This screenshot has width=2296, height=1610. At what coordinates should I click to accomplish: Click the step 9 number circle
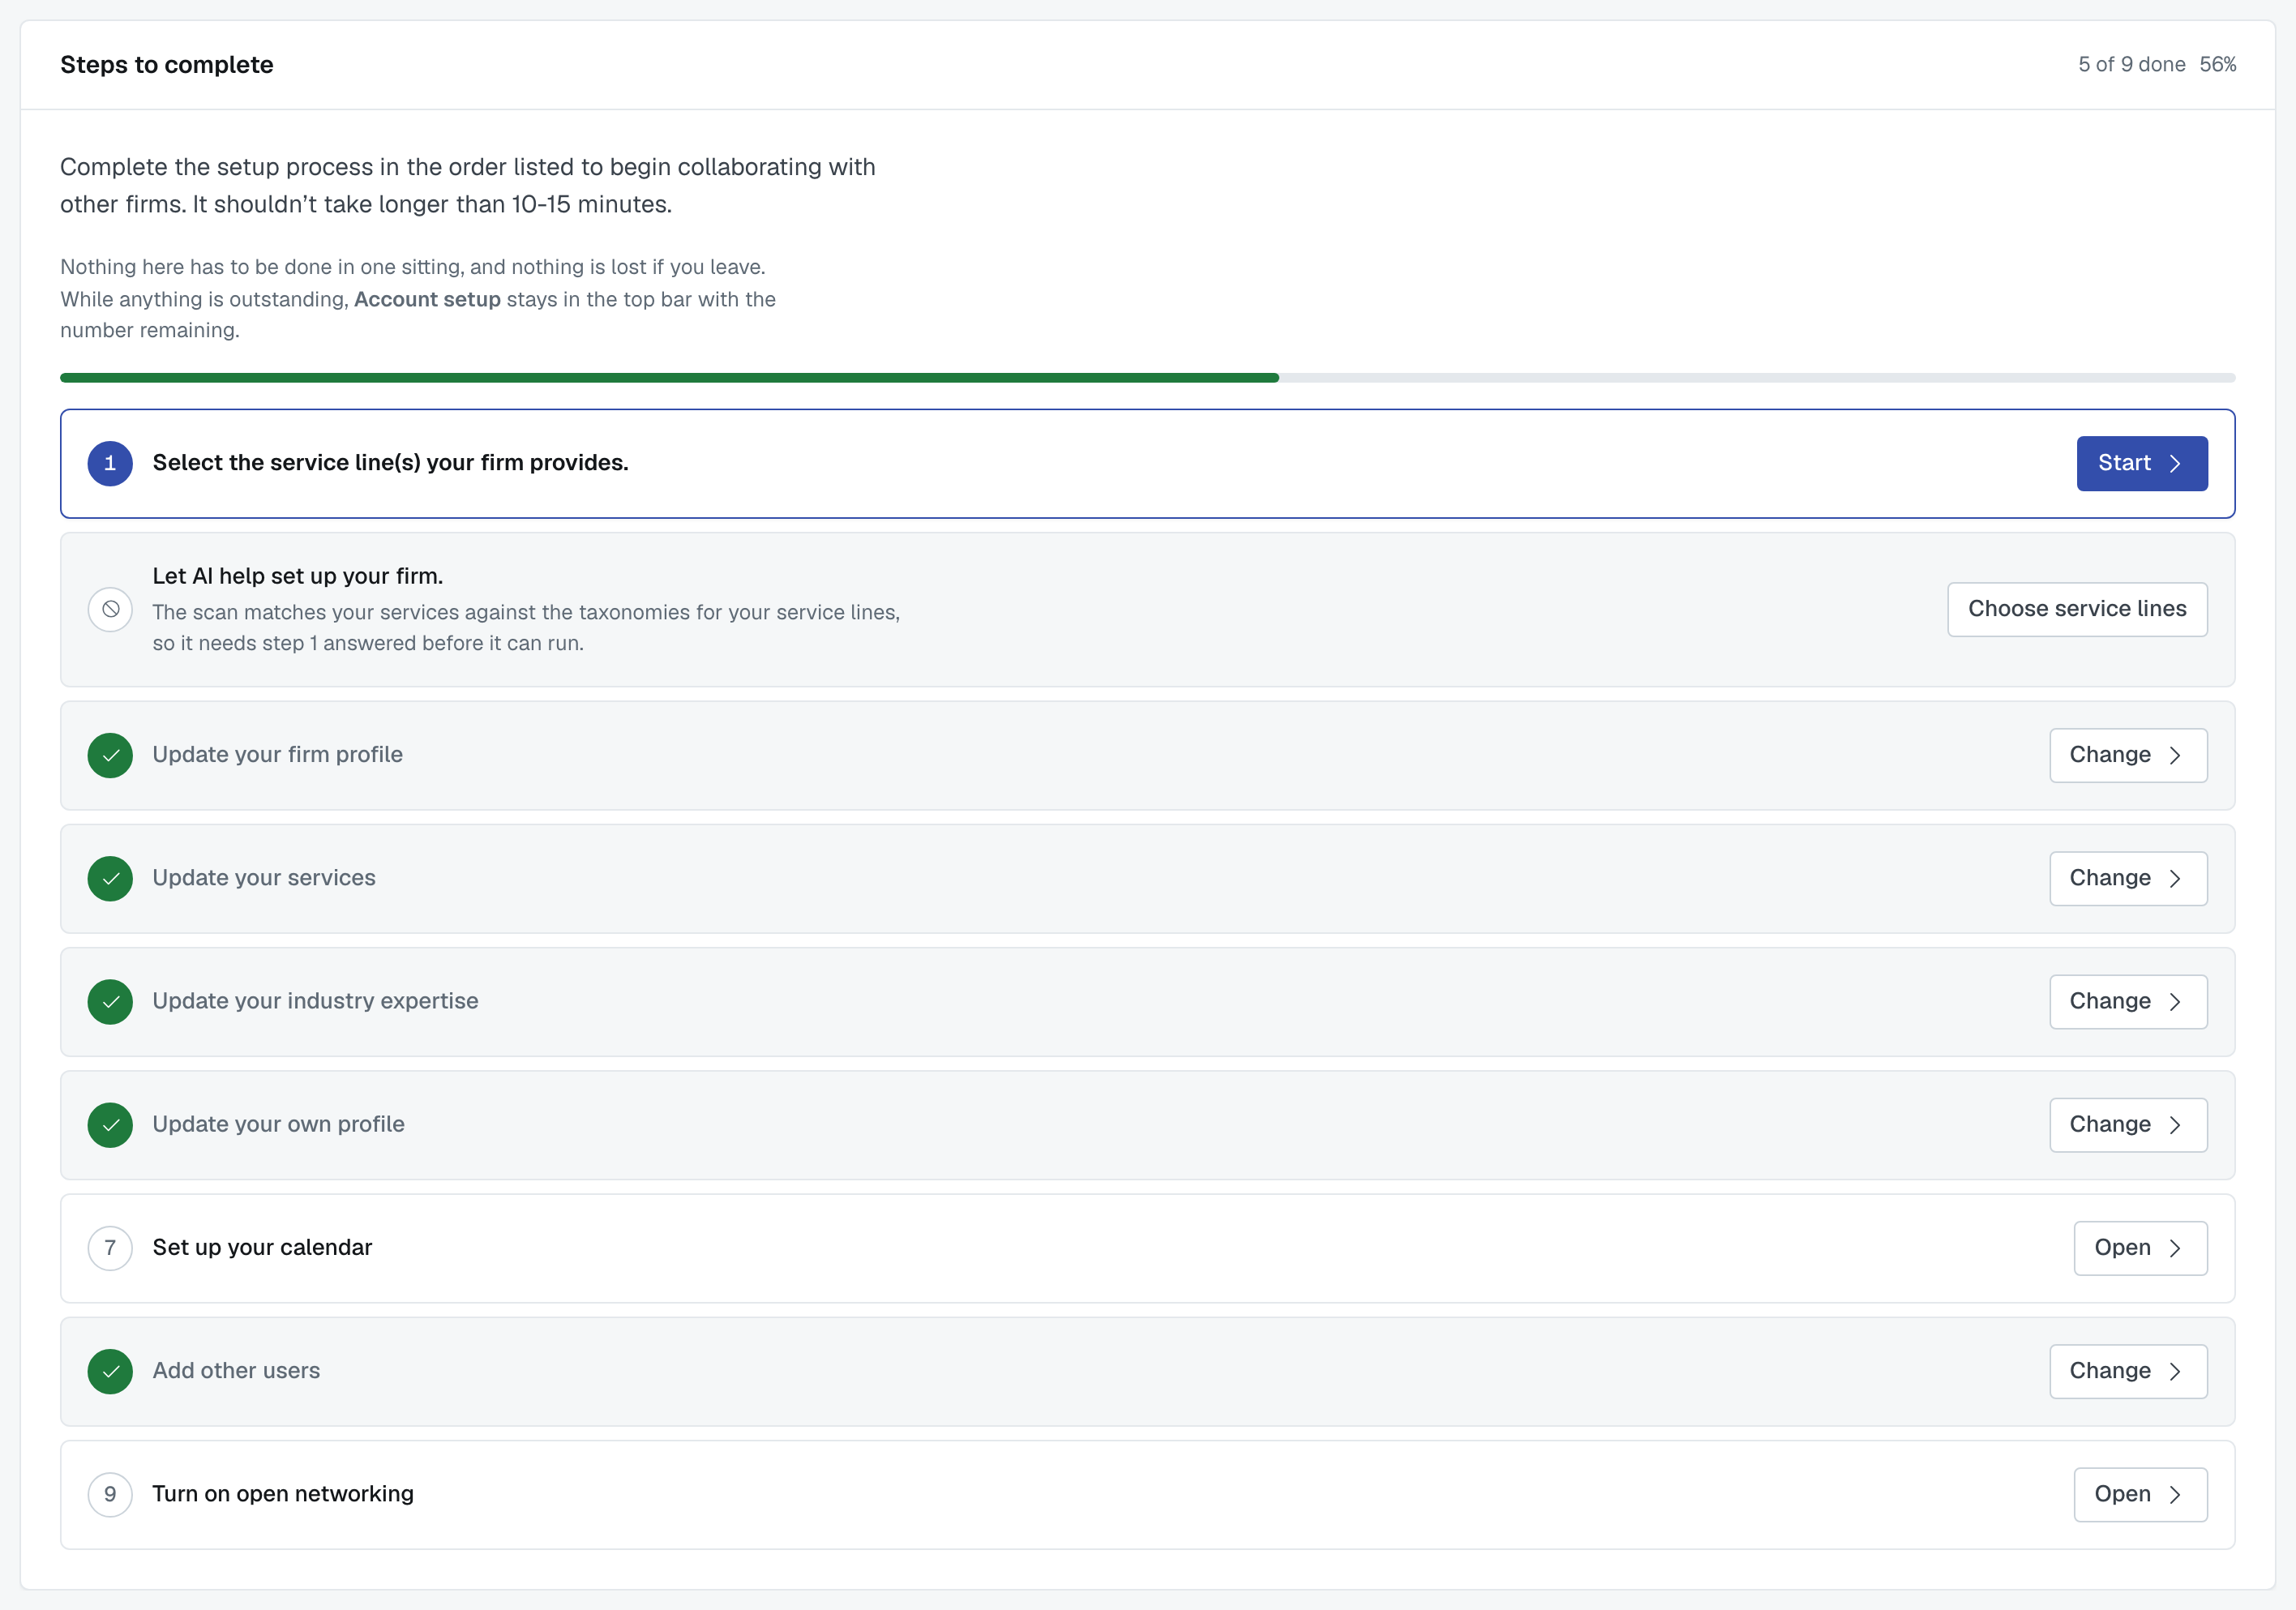tap(110, 1494)
